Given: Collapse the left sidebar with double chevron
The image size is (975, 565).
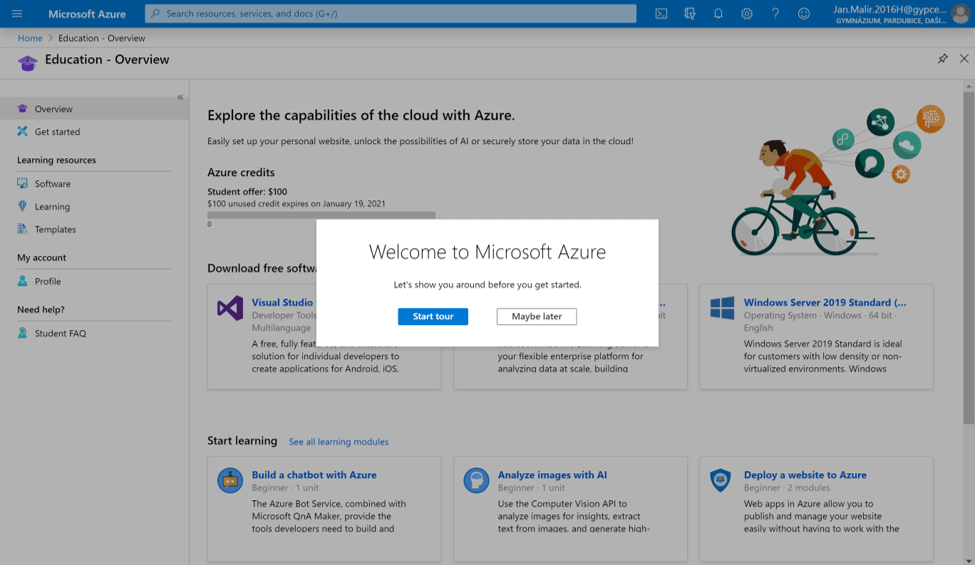Looking at the screenshot, I should [x=180, y=97].
